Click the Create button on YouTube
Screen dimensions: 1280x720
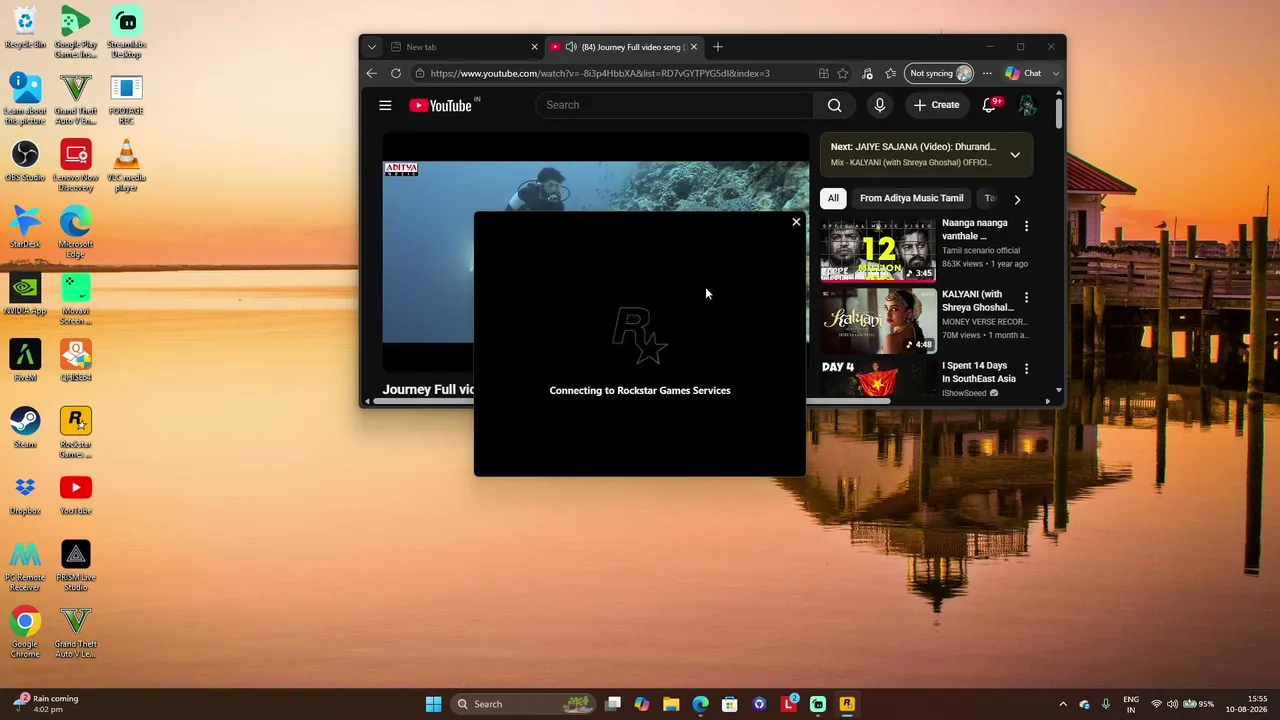(x=936, y=105)
